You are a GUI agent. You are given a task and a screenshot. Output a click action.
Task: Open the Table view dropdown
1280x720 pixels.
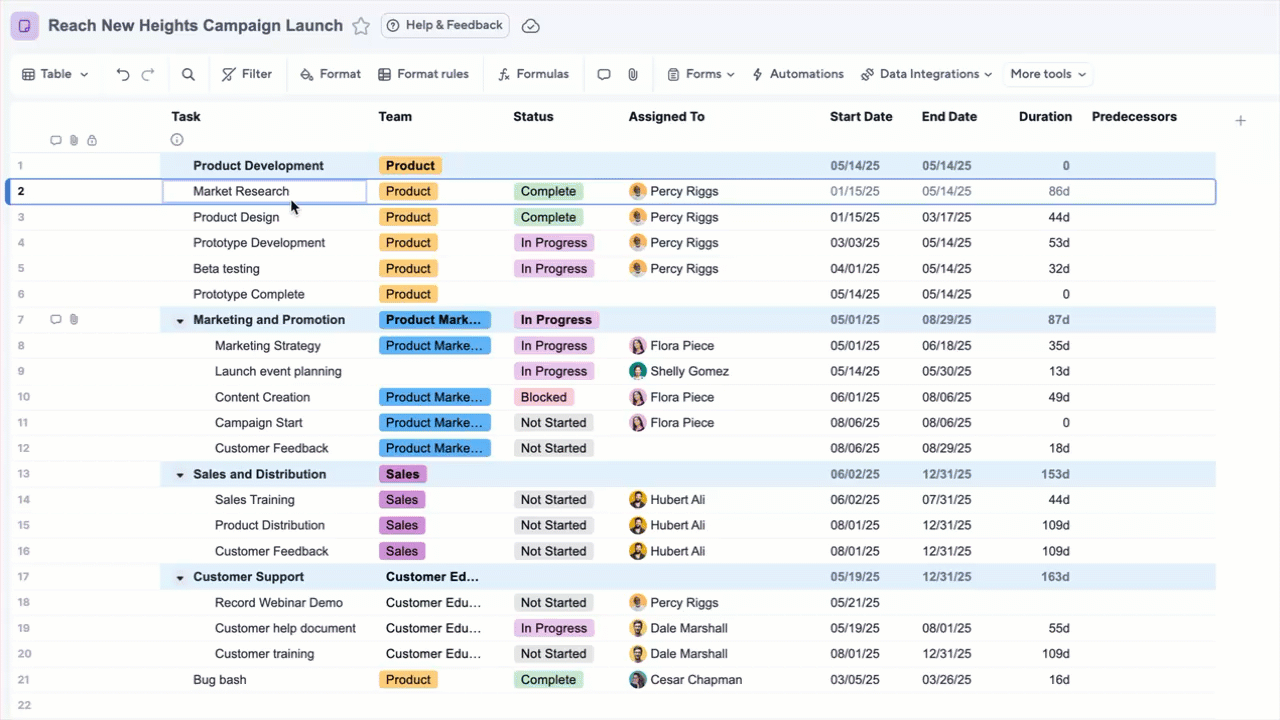tap(56, 74)
